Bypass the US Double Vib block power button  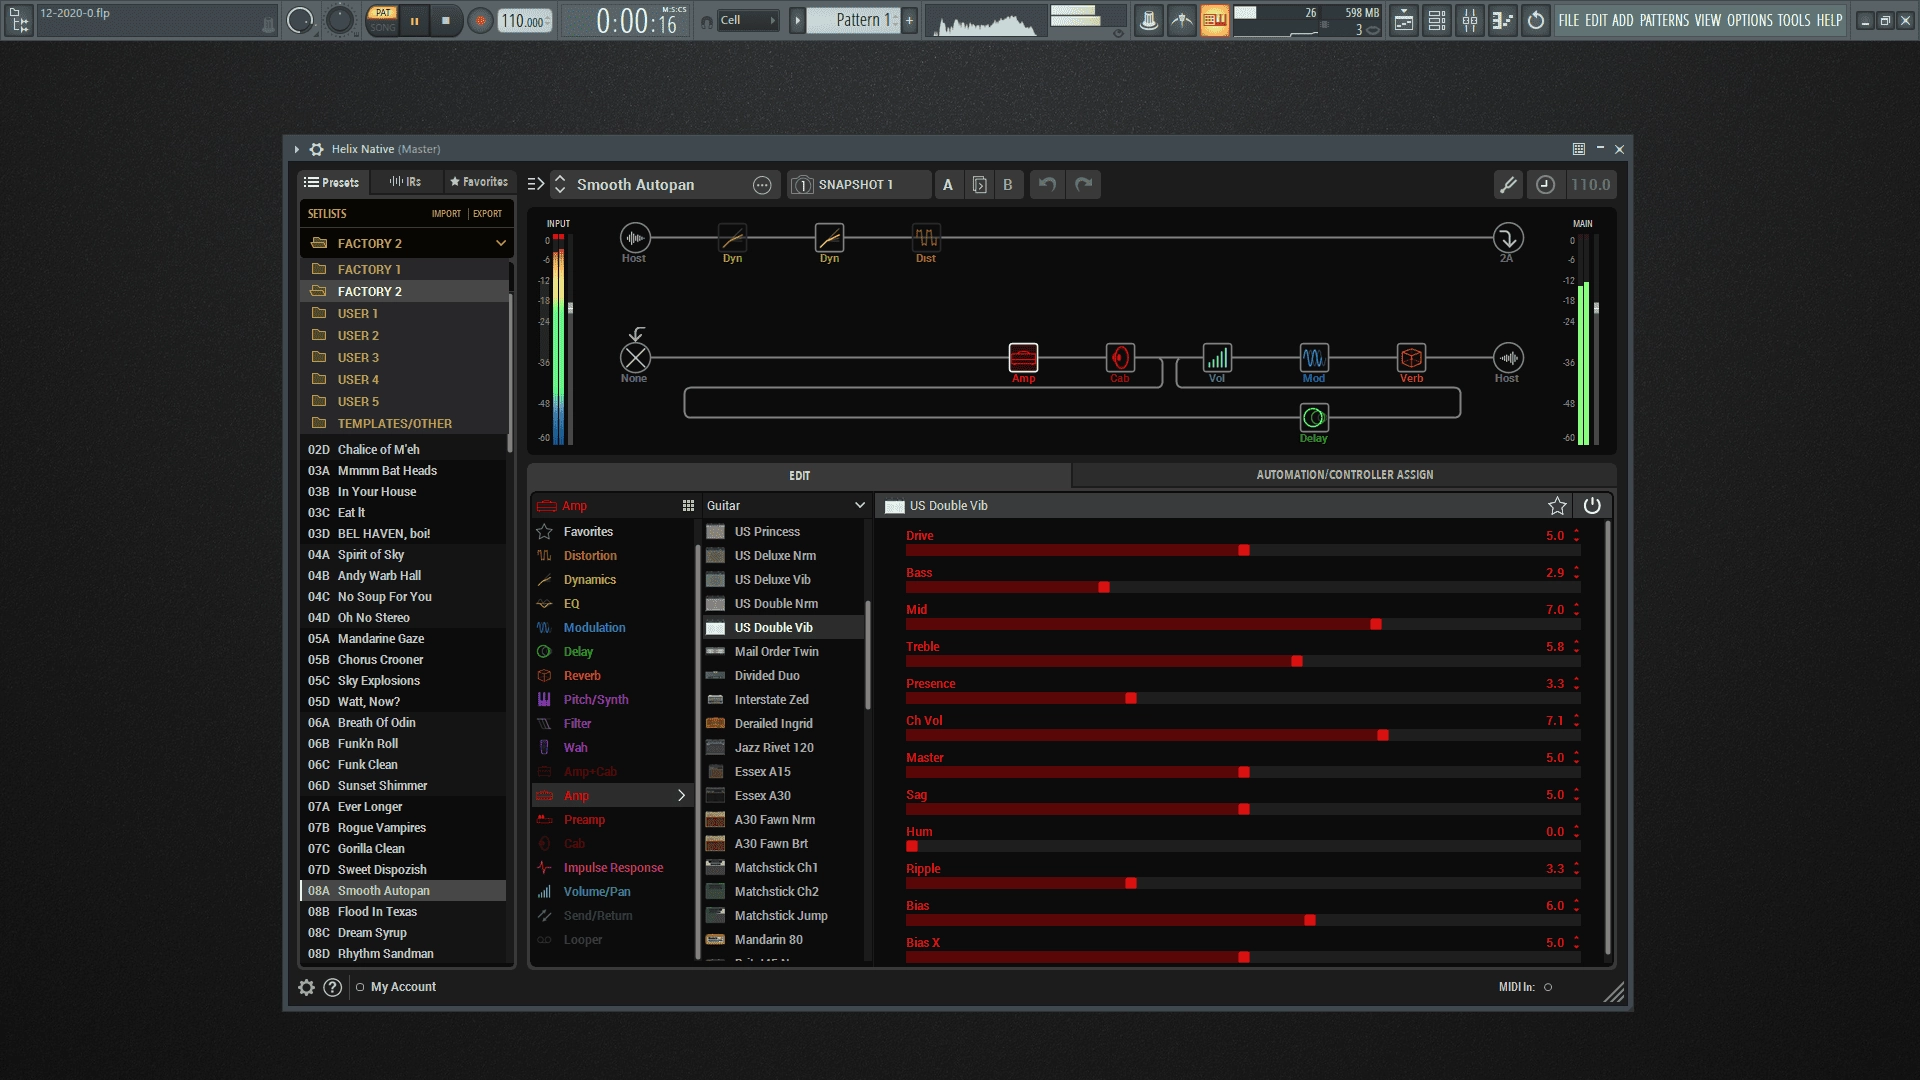[1592, 506]
